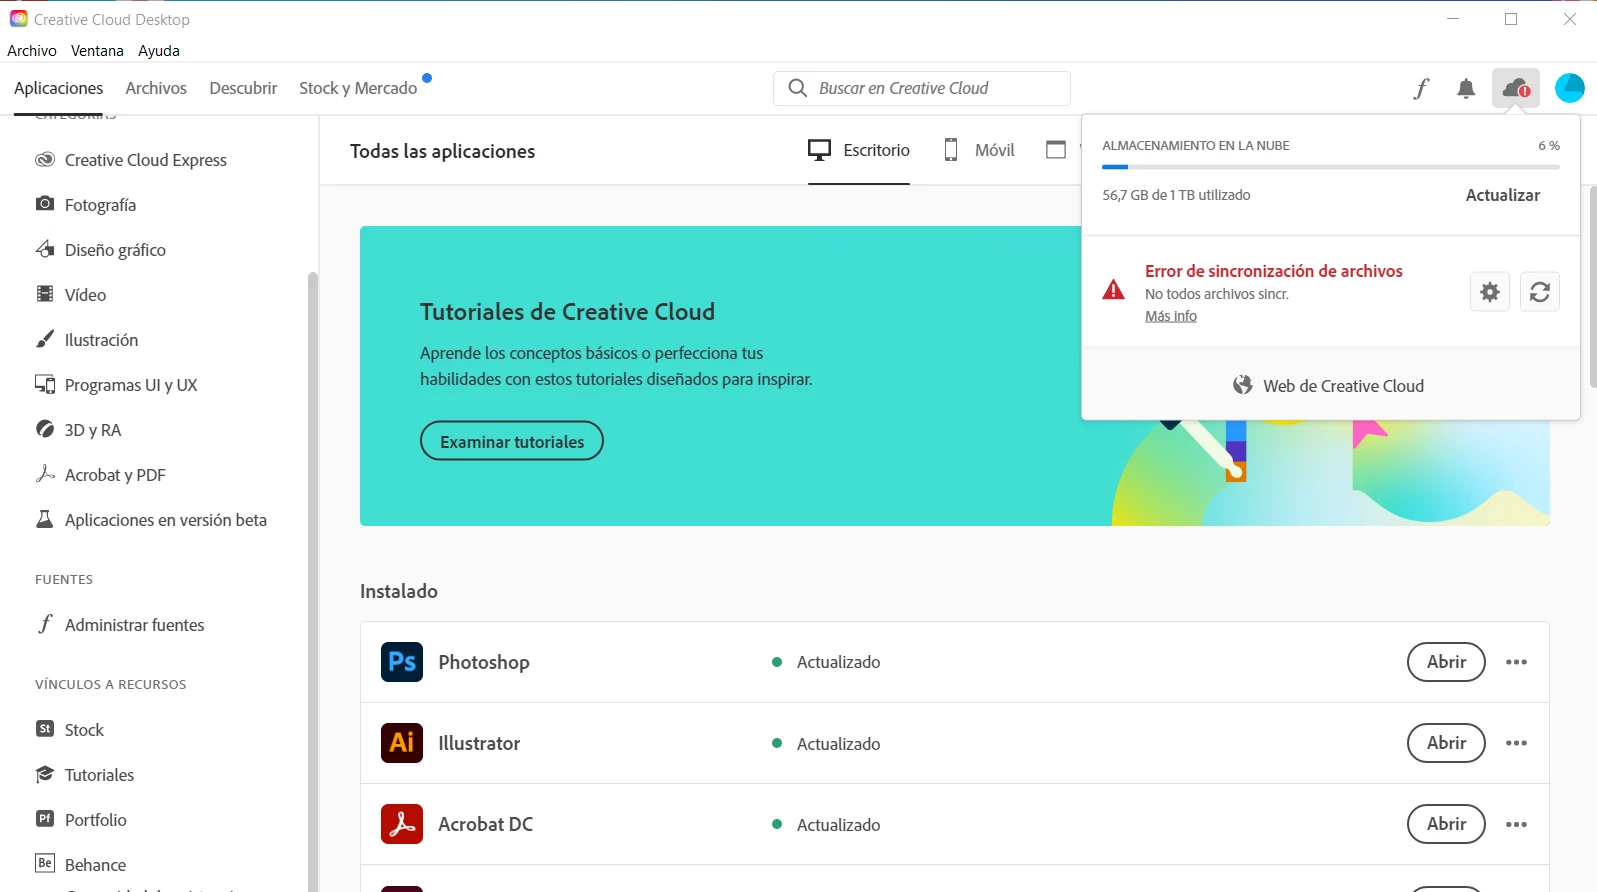1597x892 pixels.
Task: Open the Ventana menu
Action: point(97,51)
